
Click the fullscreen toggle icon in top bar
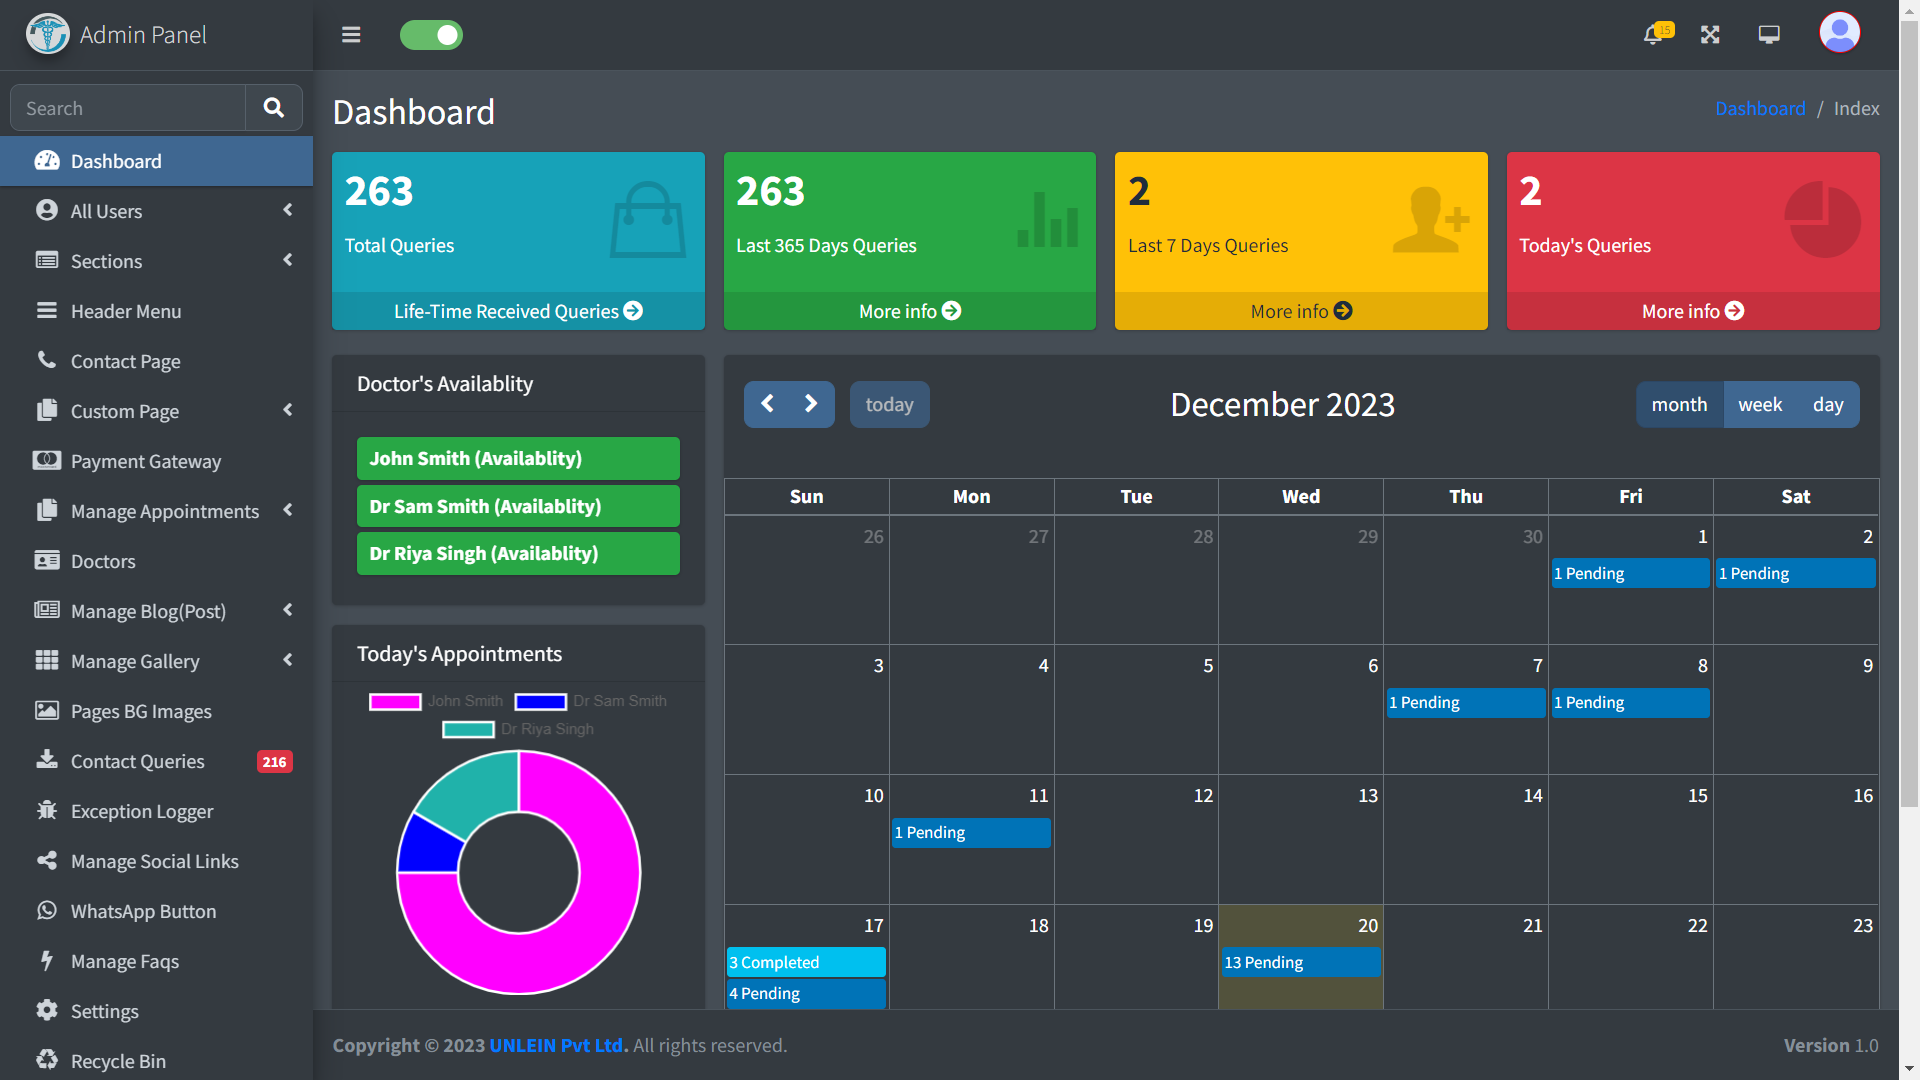pos(1710,34)
